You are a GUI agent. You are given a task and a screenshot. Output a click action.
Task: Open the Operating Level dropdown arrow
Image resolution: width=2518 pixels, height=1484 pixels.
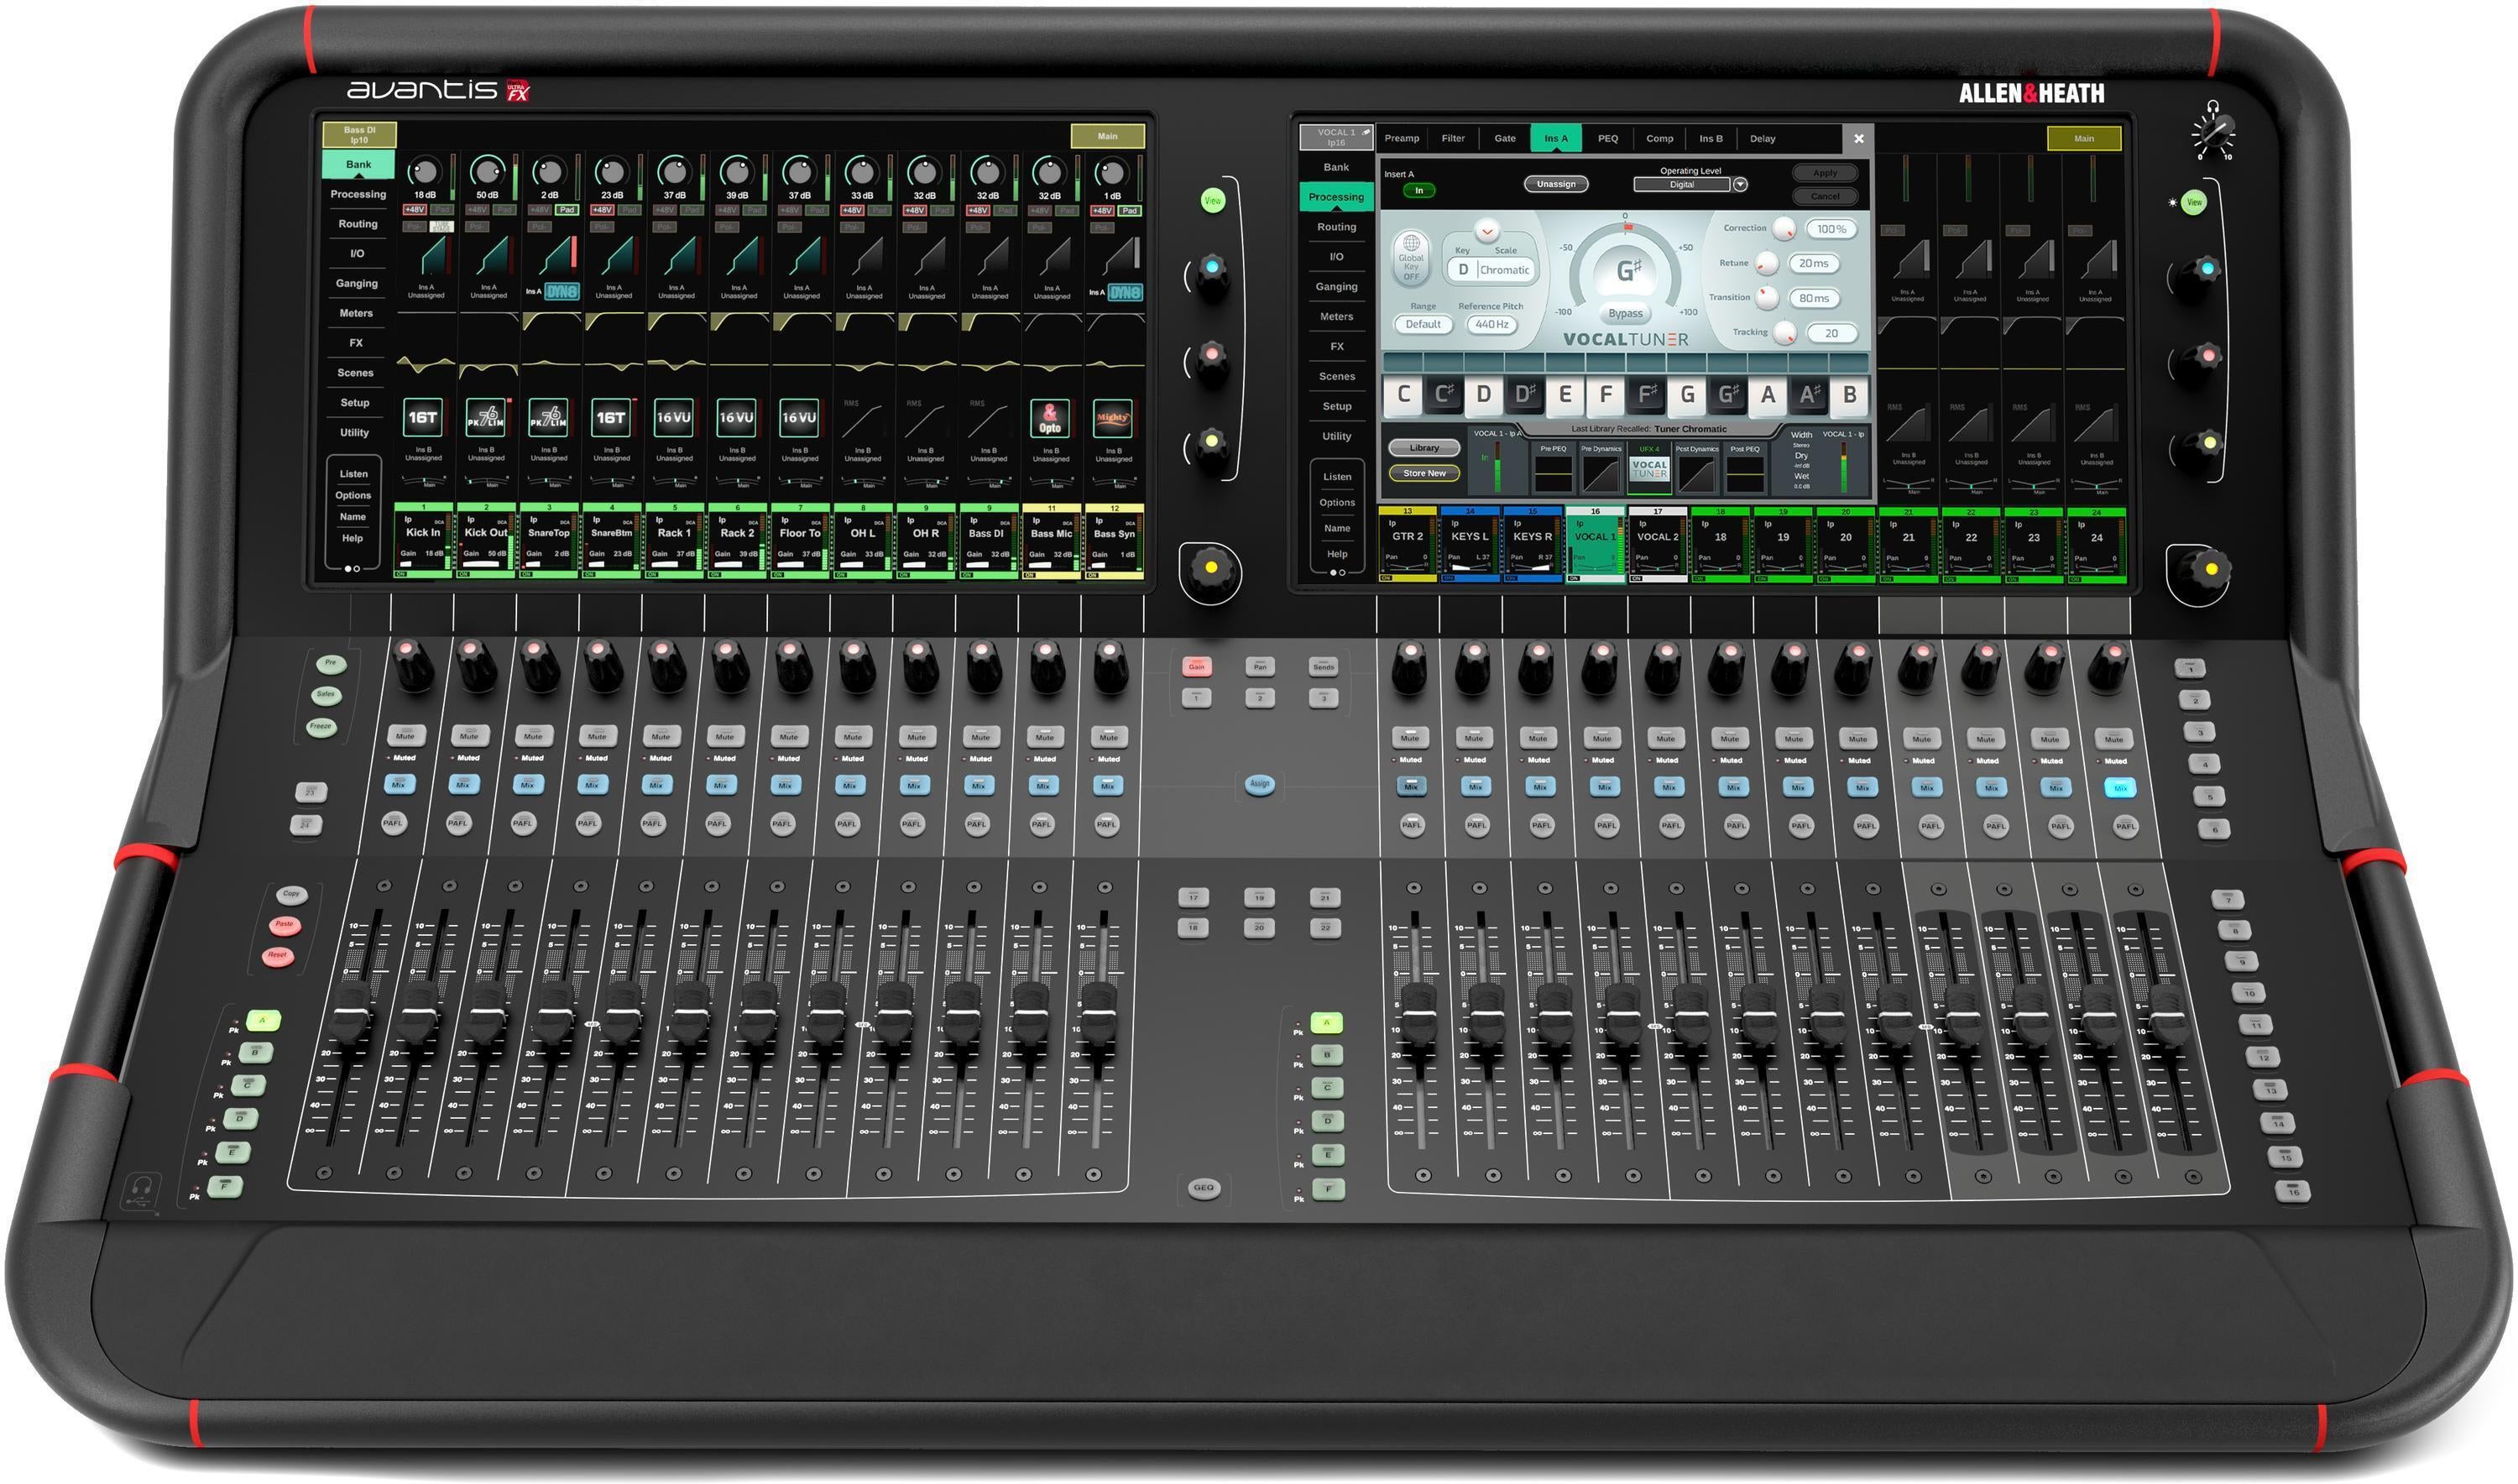click(x=1740, y=185)
